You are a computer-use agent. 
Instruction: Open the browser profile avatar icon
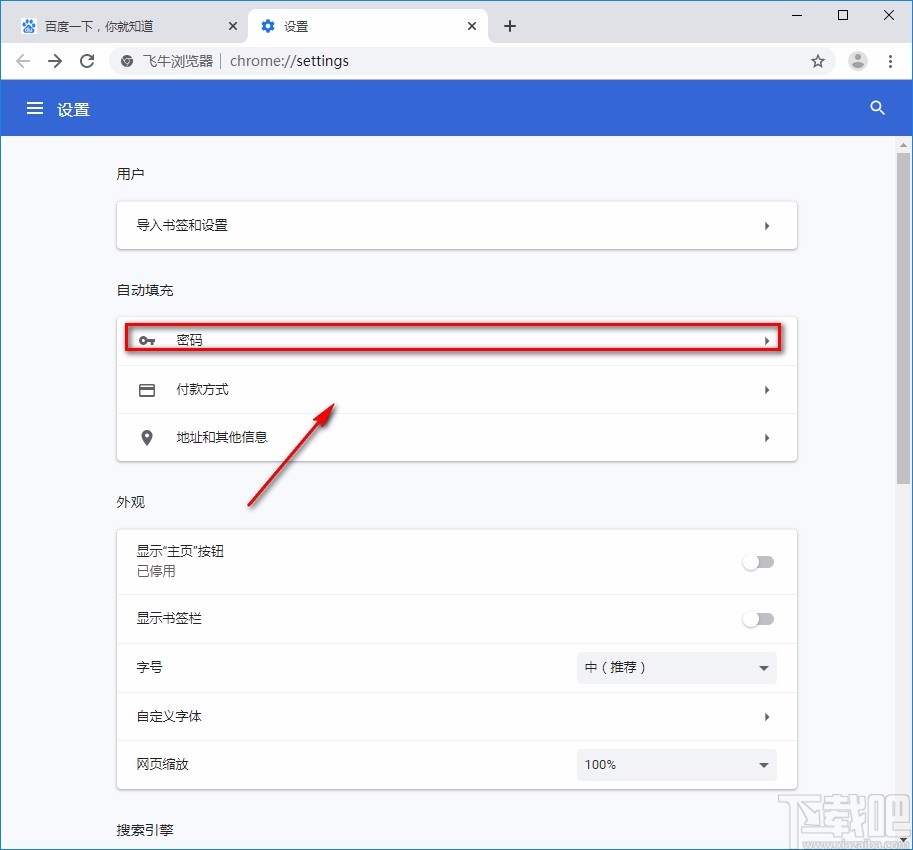point(857,61)
